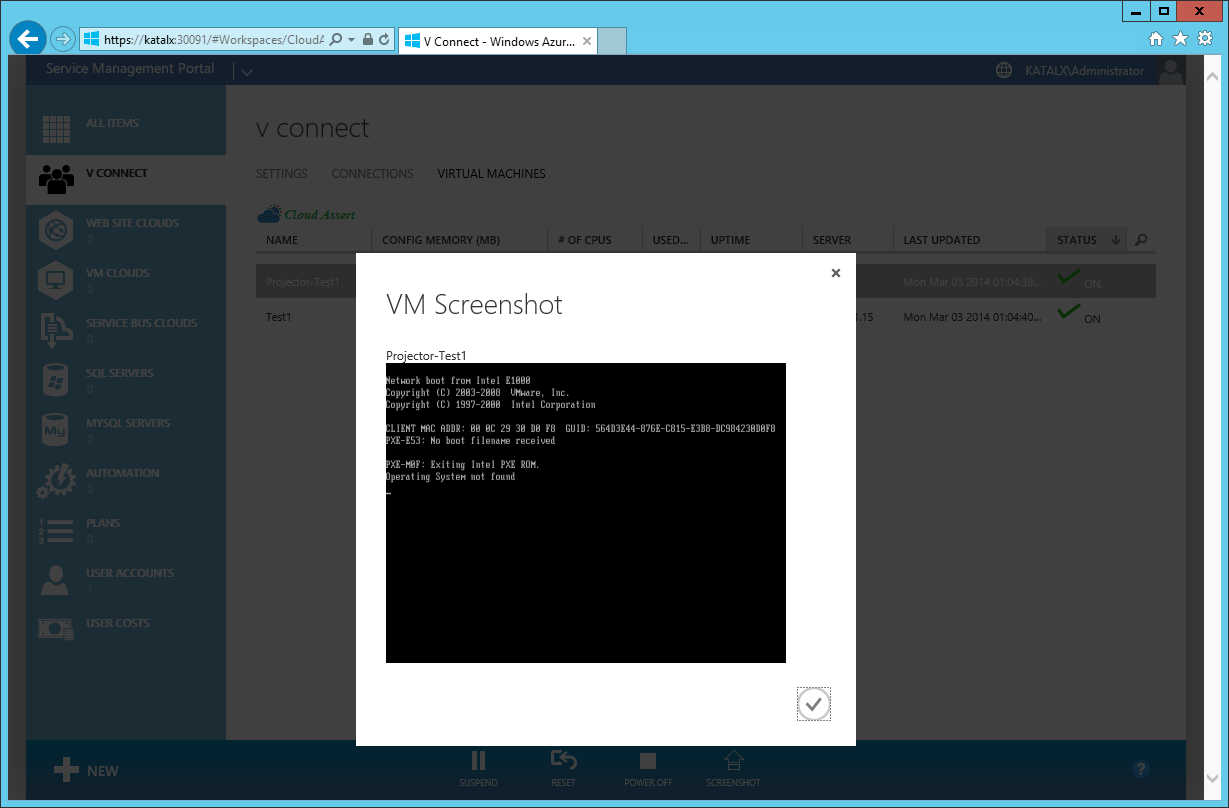1229x808 pixels.
Task: Take a screenshot of the selected VM
Action: tap(733, 769)
